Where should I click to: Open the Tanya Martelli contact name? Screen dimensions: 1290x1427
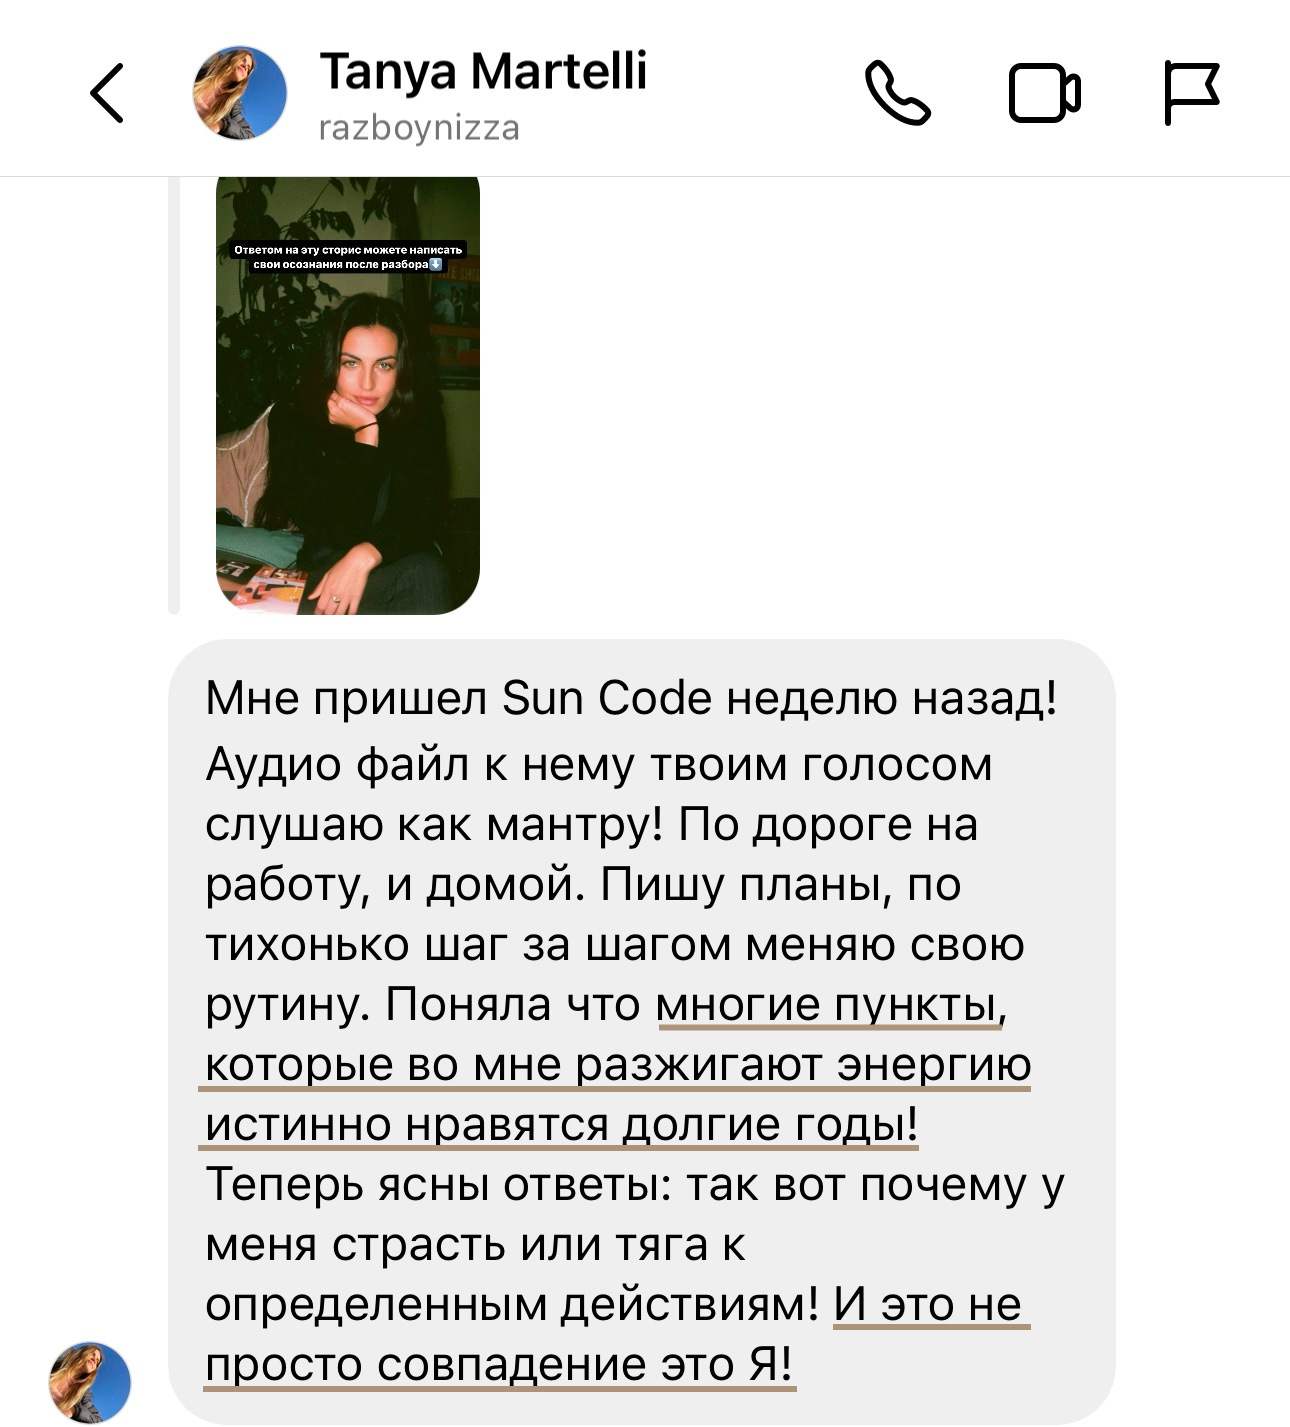(483, 72)
